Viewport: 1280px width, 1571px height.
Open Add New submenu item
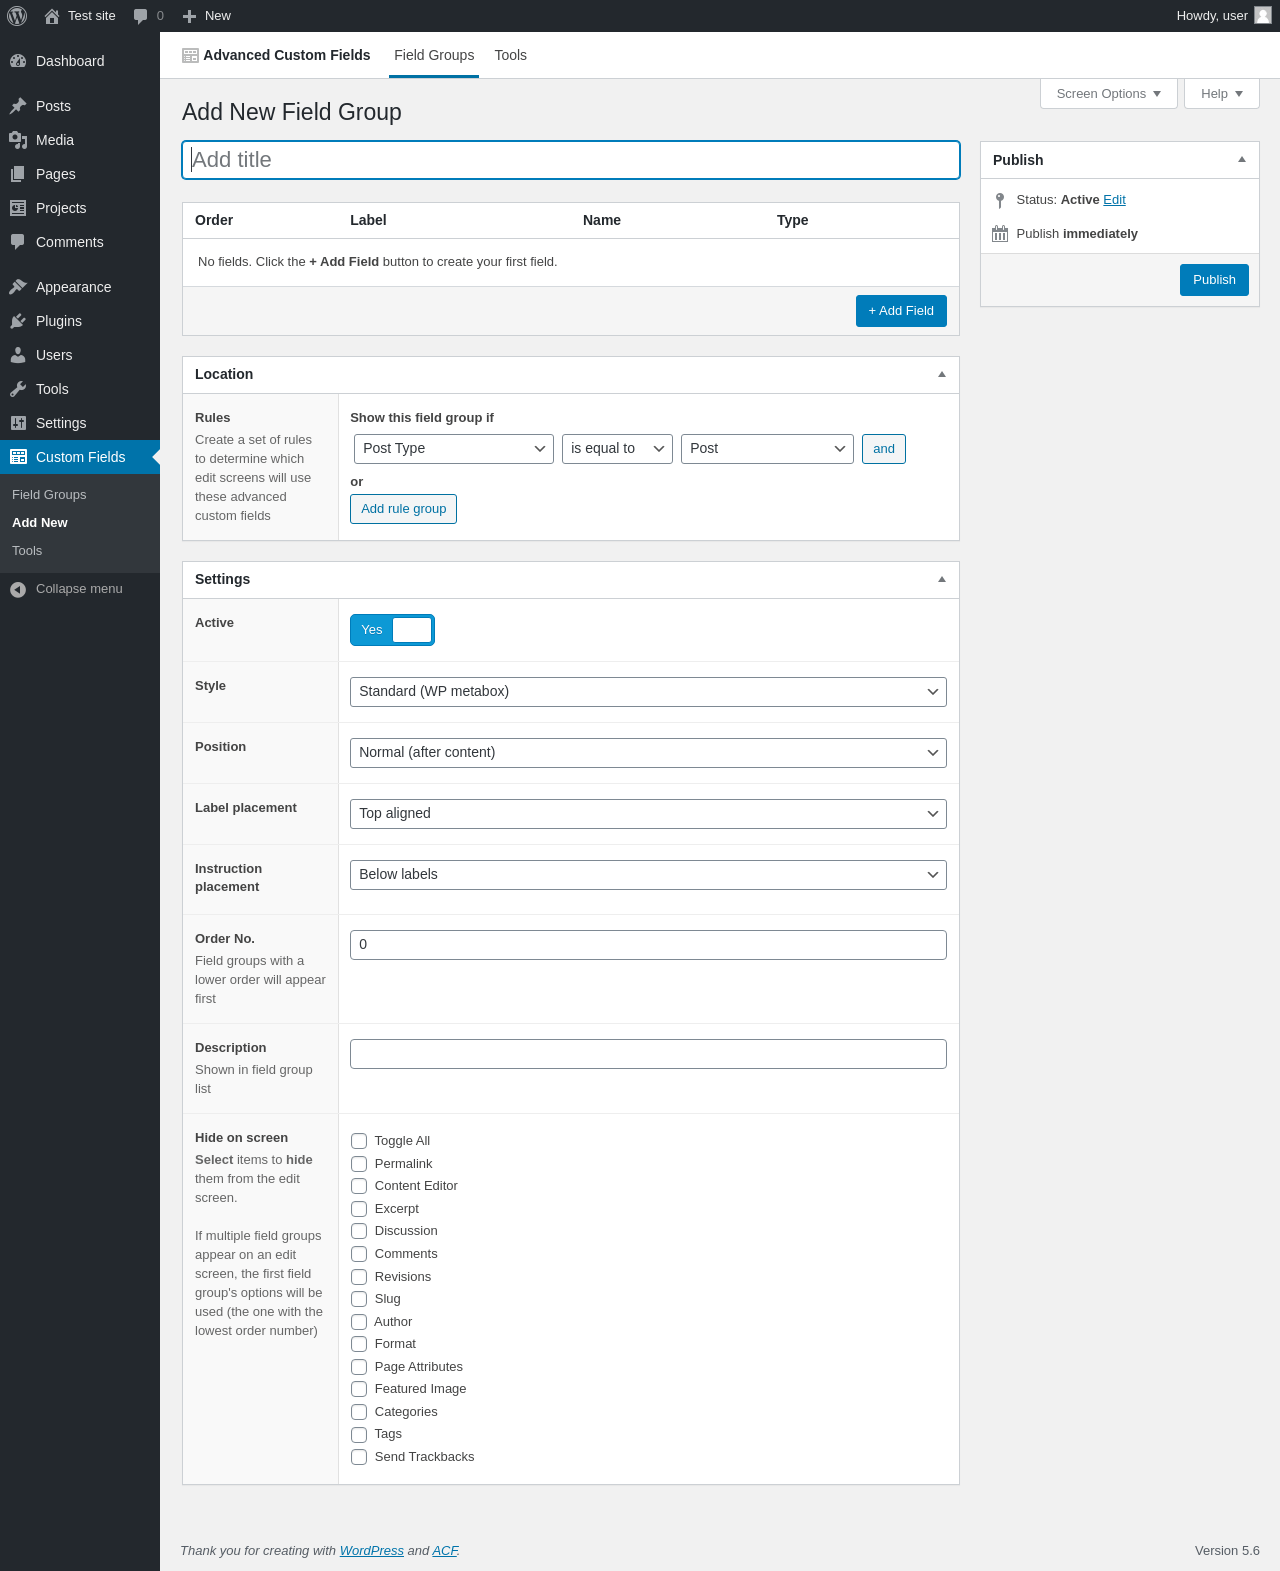click(40, 523)
